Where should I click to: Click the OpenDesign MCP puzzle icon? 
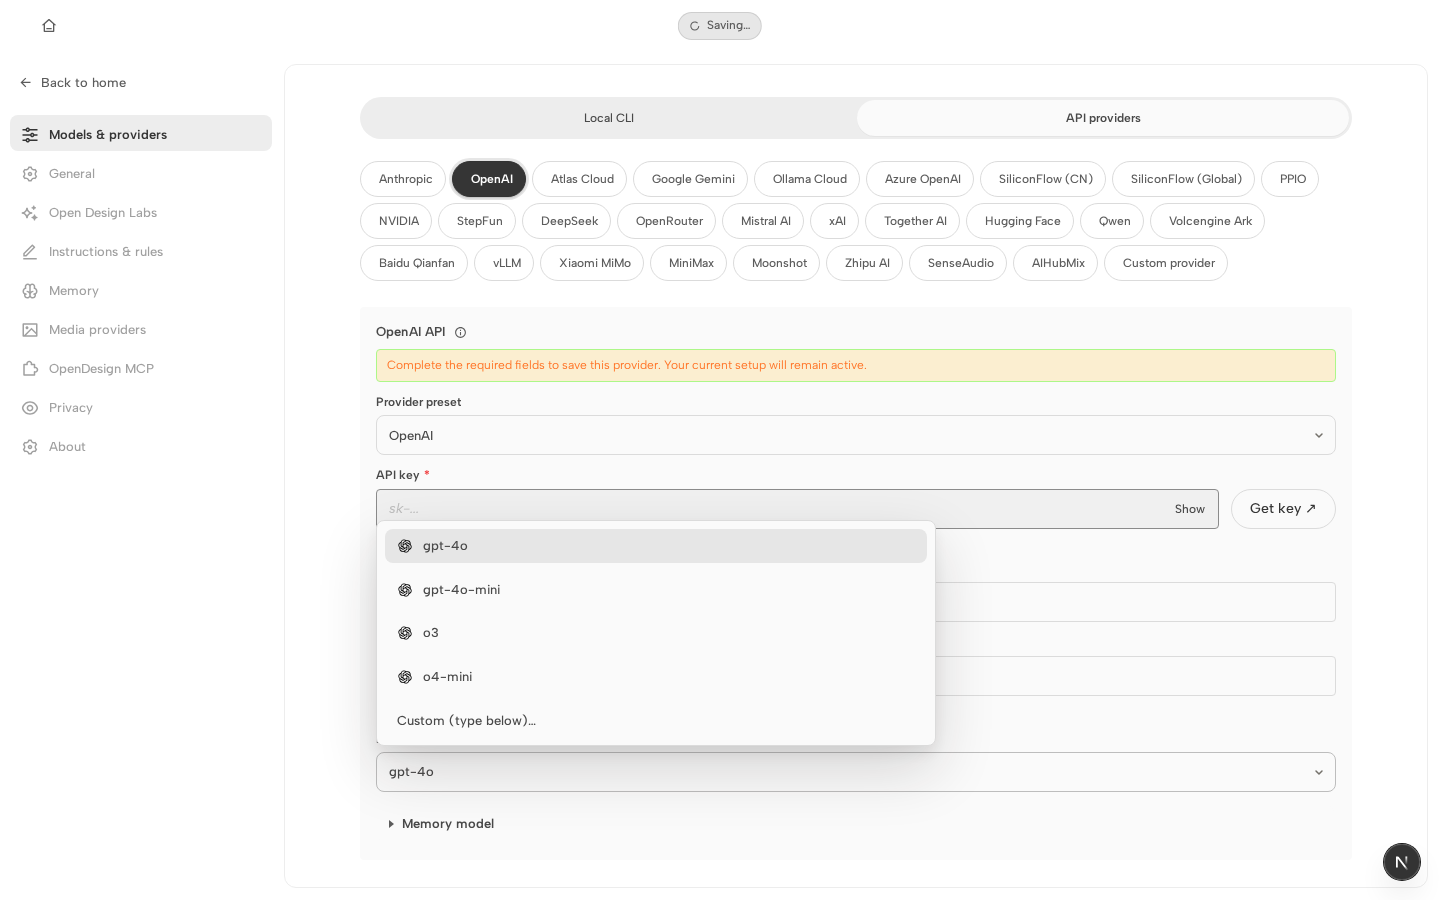pos(30,369)
